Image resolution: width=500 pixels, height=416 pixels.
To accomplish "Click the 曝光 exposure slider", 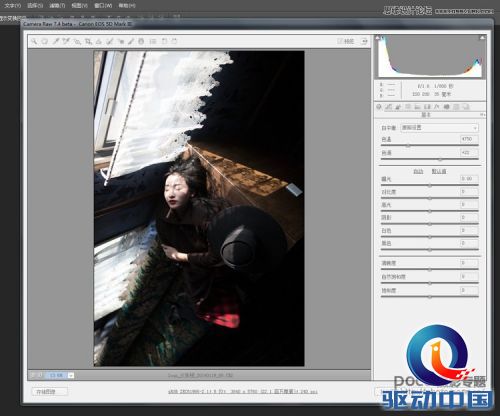I will 430,185.
